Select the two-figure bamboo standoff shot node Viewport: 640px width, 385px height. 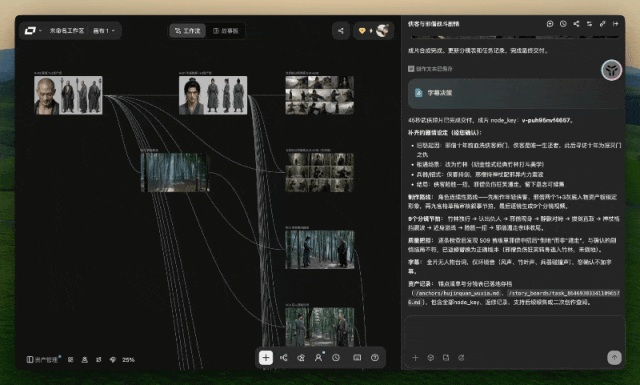tap(320, 249)
